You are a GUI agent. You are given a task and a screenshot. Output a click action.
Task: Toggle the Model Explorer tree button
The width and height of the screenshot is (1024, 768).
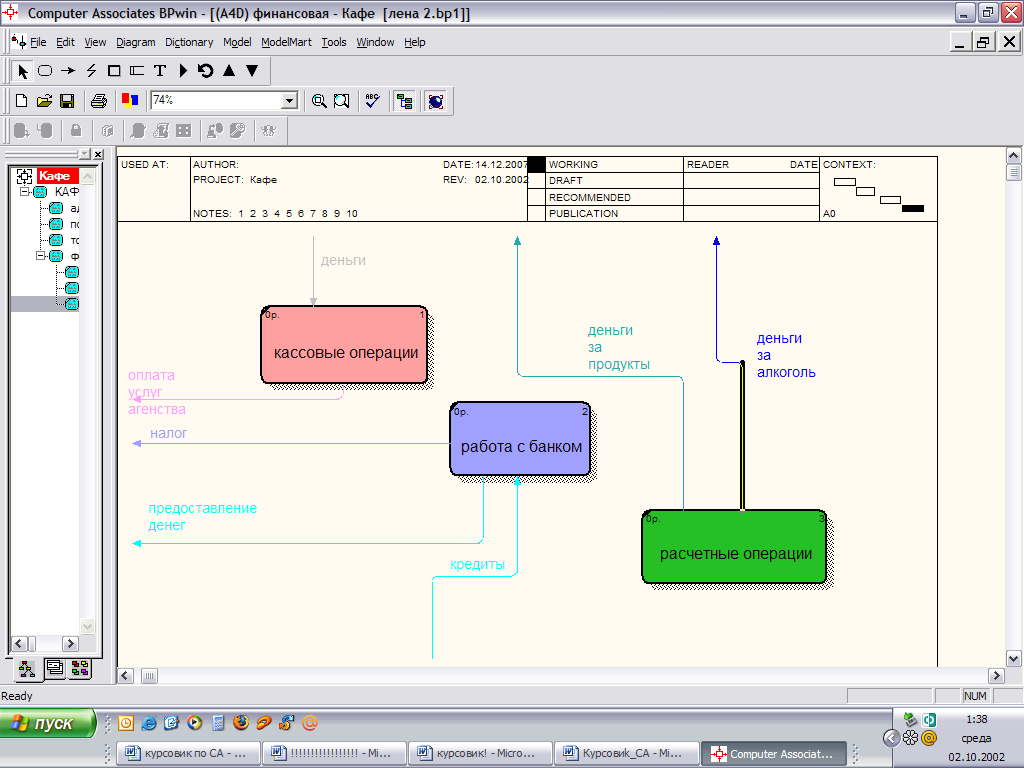[404, 101]
